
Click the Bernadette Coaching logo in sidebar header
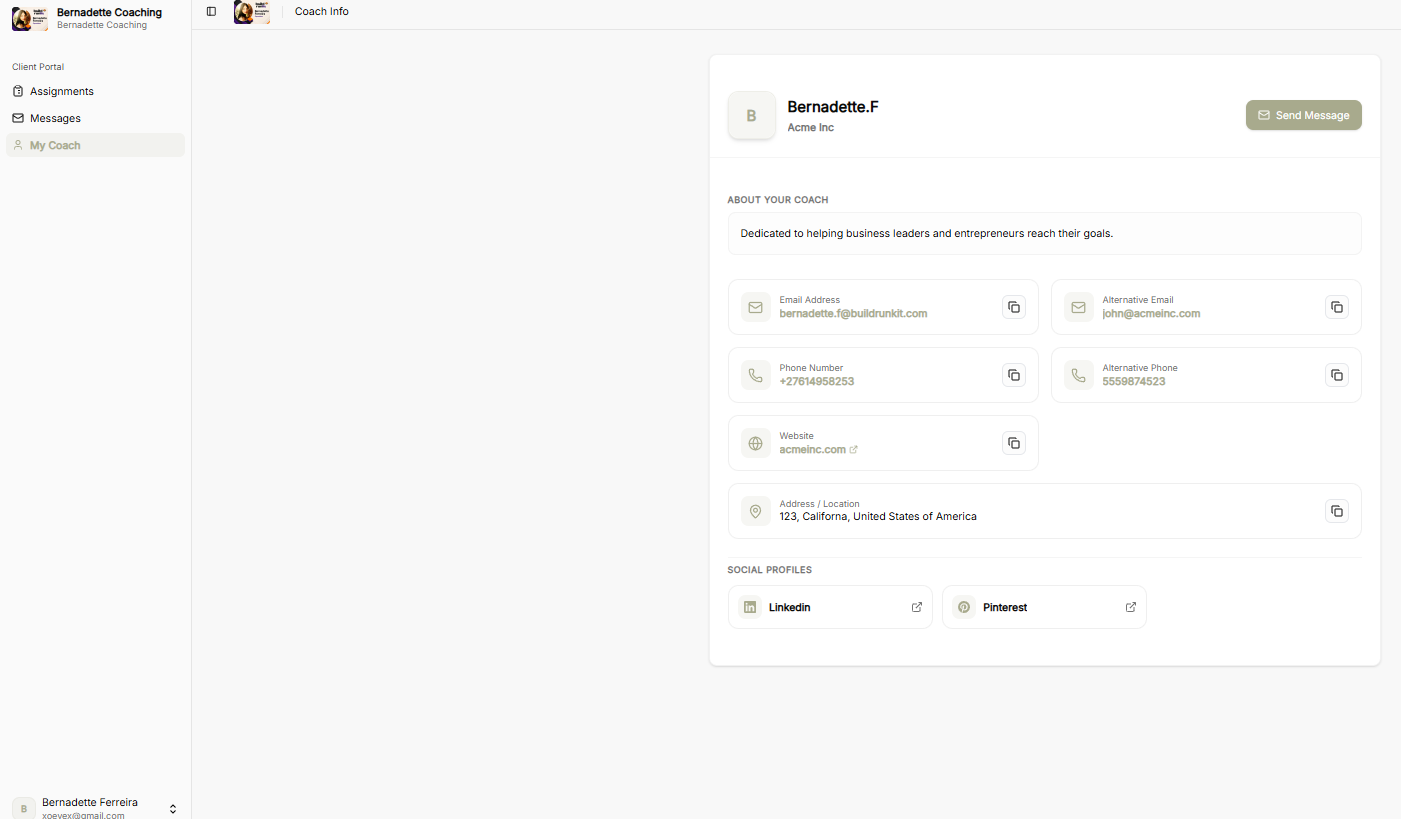point(30,18)
